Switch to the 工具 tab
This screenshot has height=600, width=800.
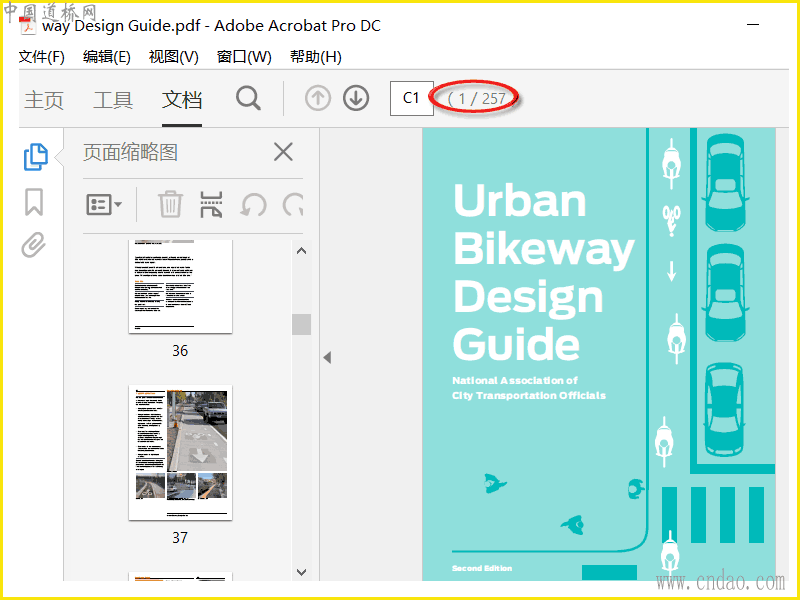(113, 99)
